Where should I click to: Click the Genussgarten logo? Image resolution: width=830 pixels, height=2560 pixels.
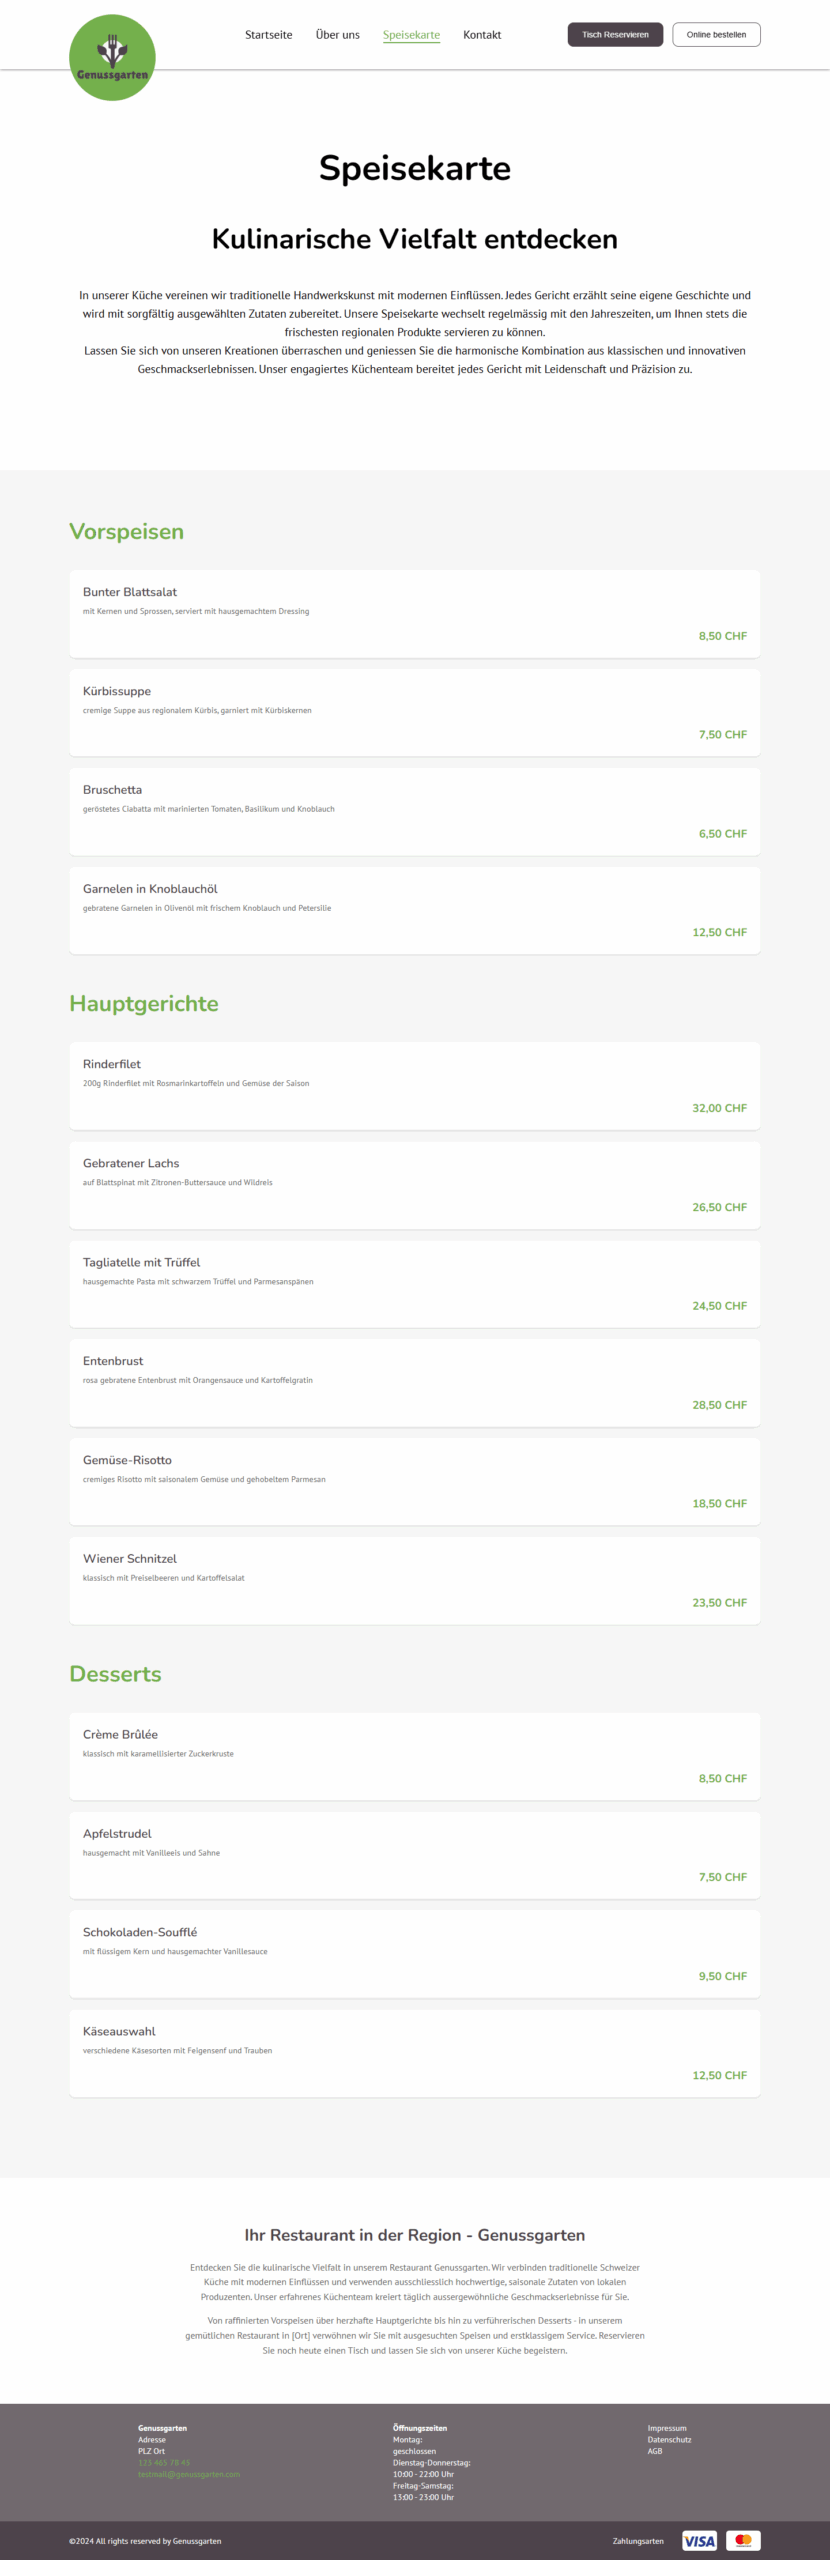(112, 58)
